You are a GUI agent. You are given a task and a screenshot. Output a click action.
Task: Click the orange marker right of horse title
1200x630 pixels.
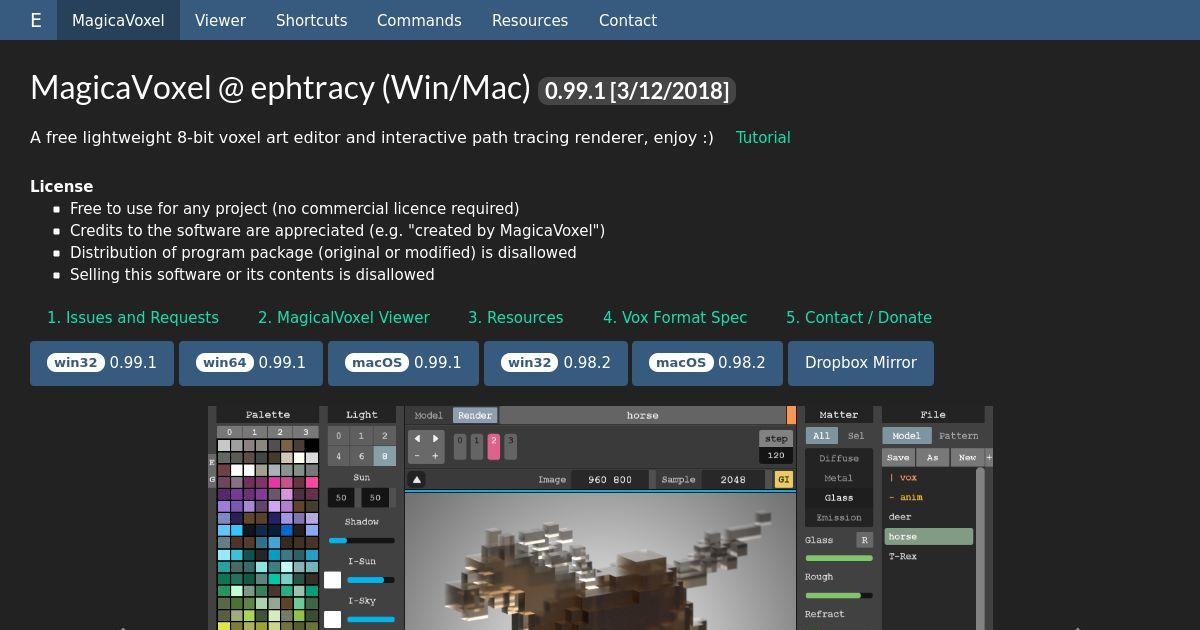pos(791,415)
